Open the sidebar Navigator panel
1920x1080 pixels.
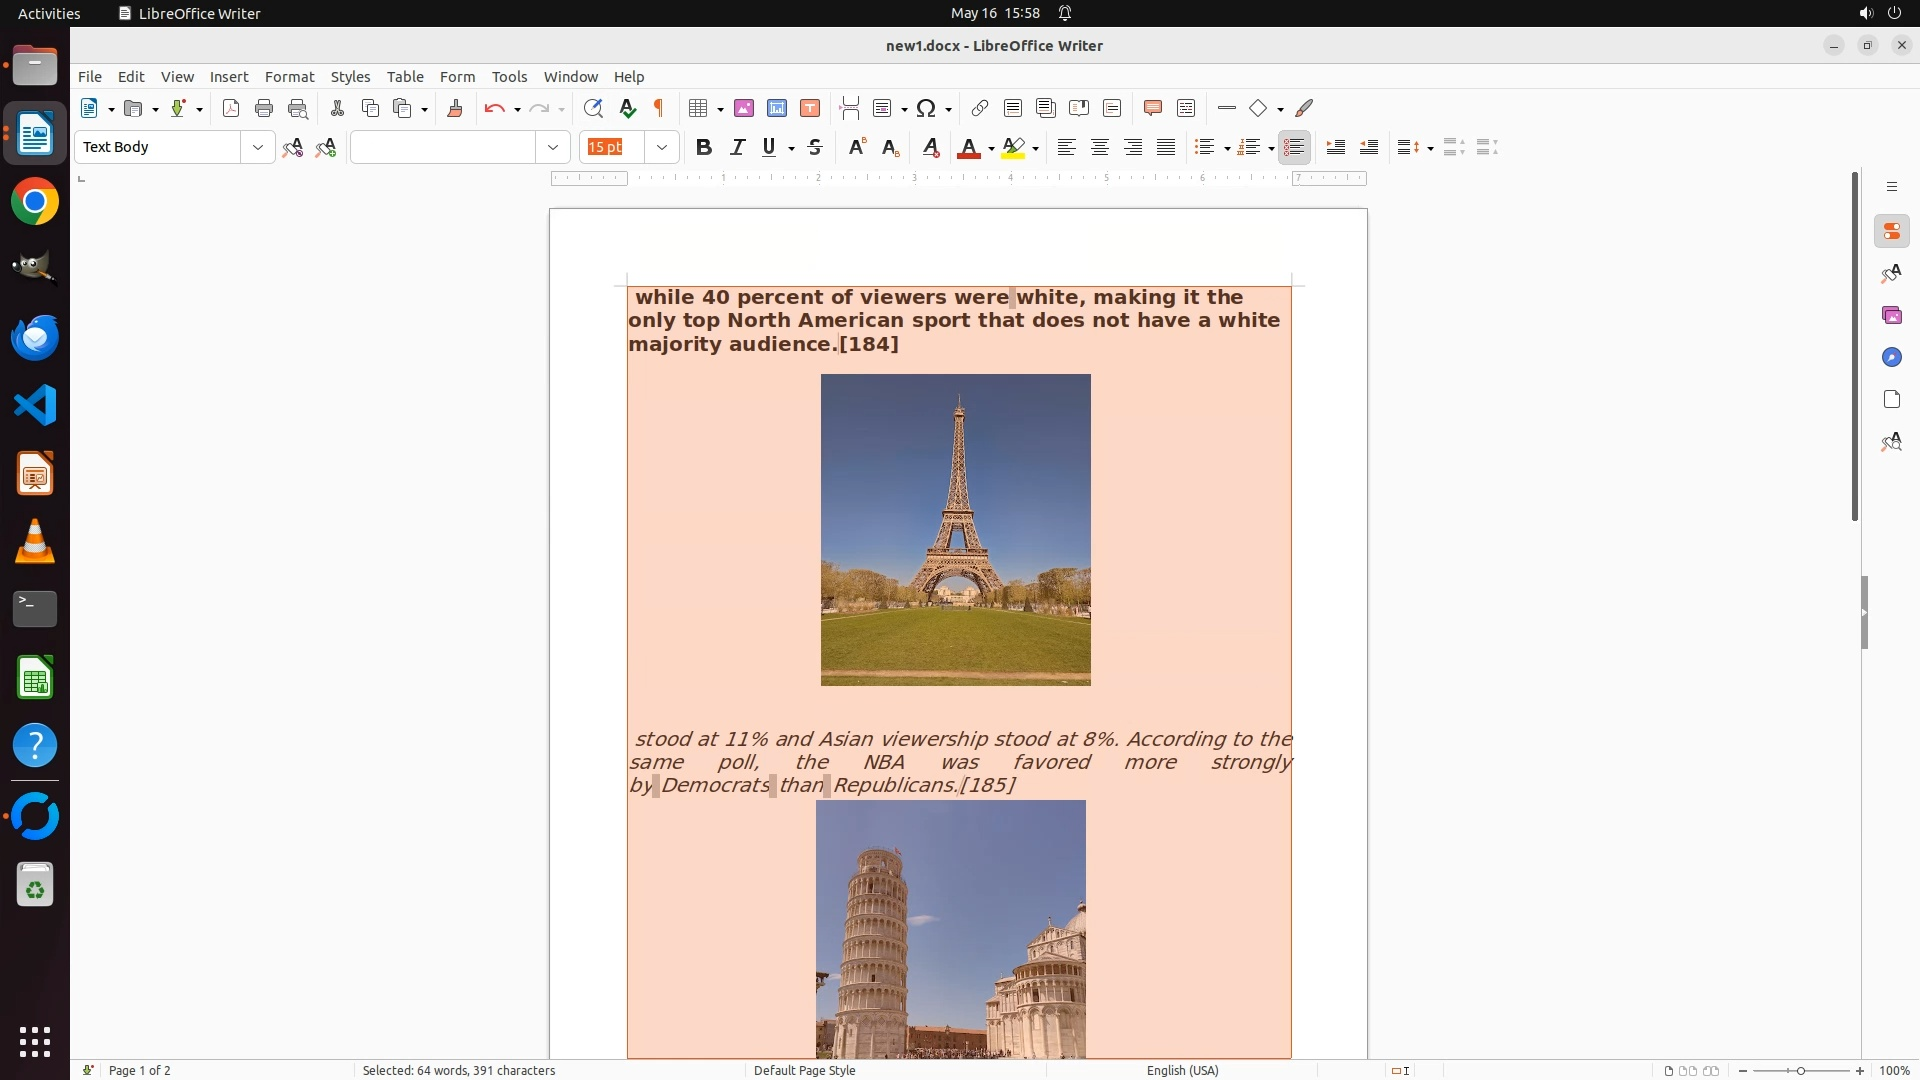coord(1891,357)
